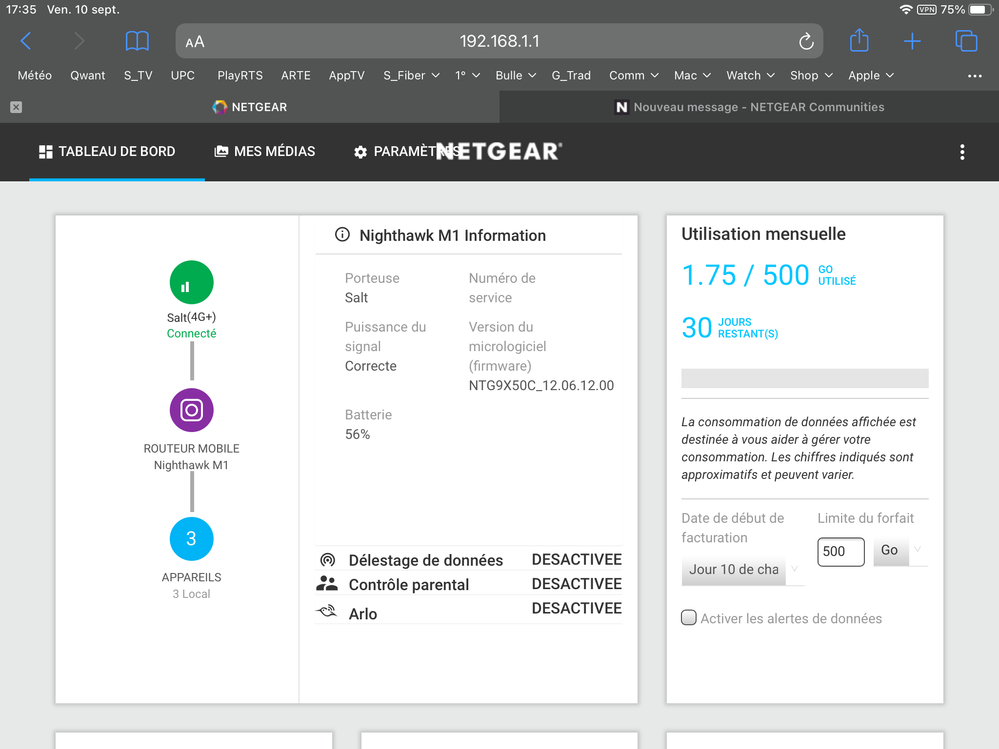
Task: Open the S_TV bookmark
Action: [138, 75]
